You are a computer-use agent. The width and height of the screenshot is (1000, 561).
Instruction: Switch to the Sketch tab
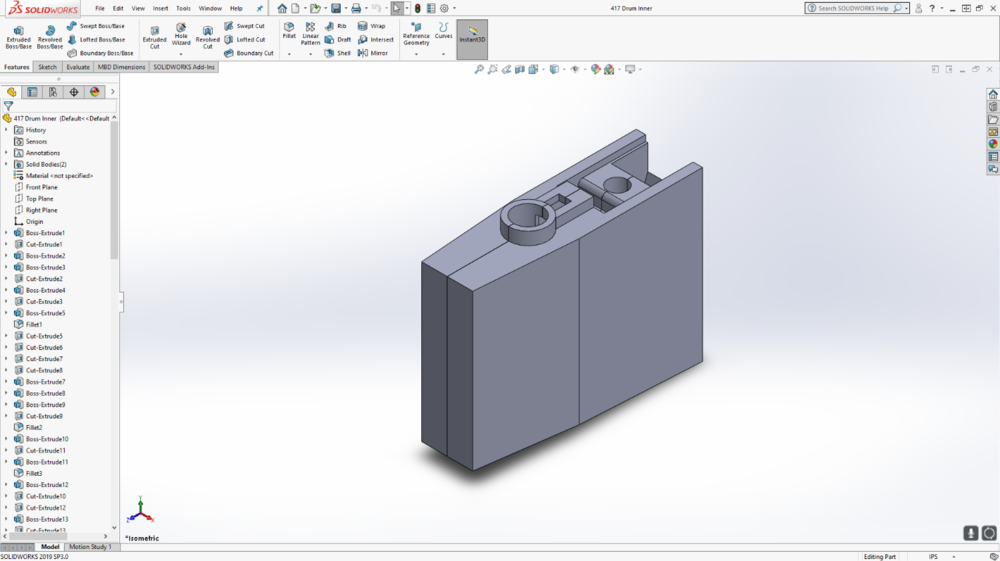47,67
